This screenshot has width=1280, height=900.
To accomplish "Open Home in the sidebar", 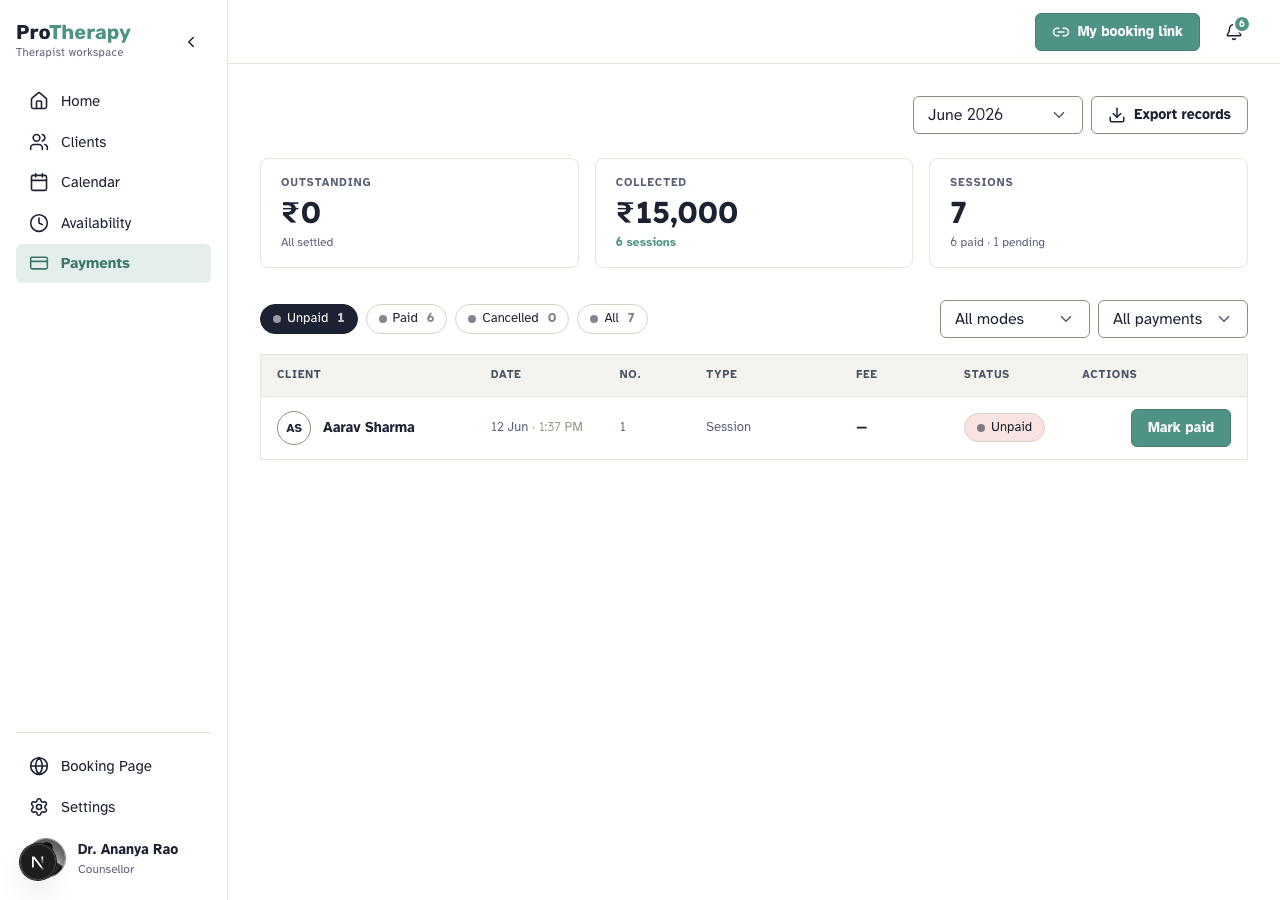I will coord(113,101).
